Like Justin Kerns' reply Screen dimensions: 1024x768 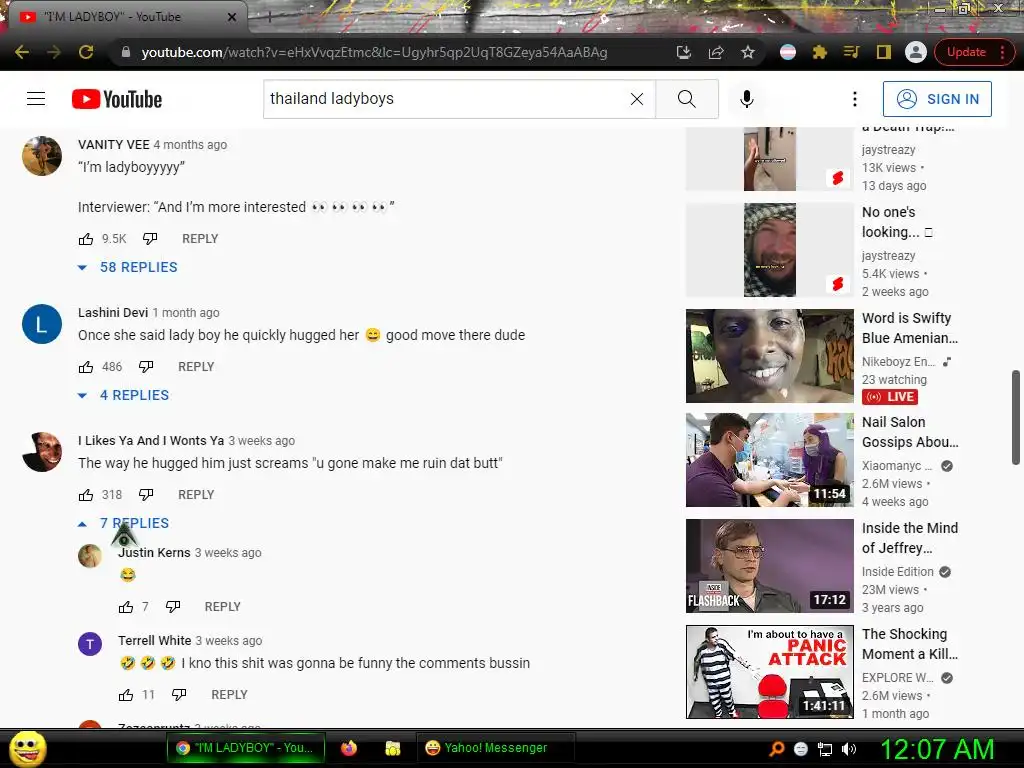pos(126,607)
